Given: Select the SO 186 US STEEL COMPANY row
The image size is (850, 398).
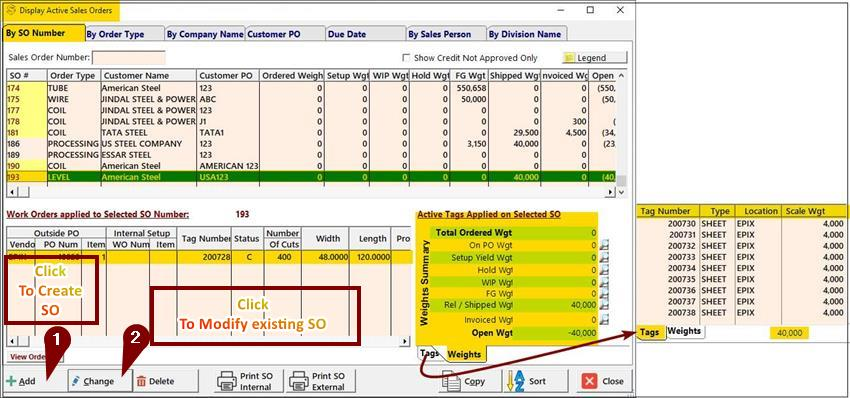Looking at the screenshot, I should [x=312, y=144].
